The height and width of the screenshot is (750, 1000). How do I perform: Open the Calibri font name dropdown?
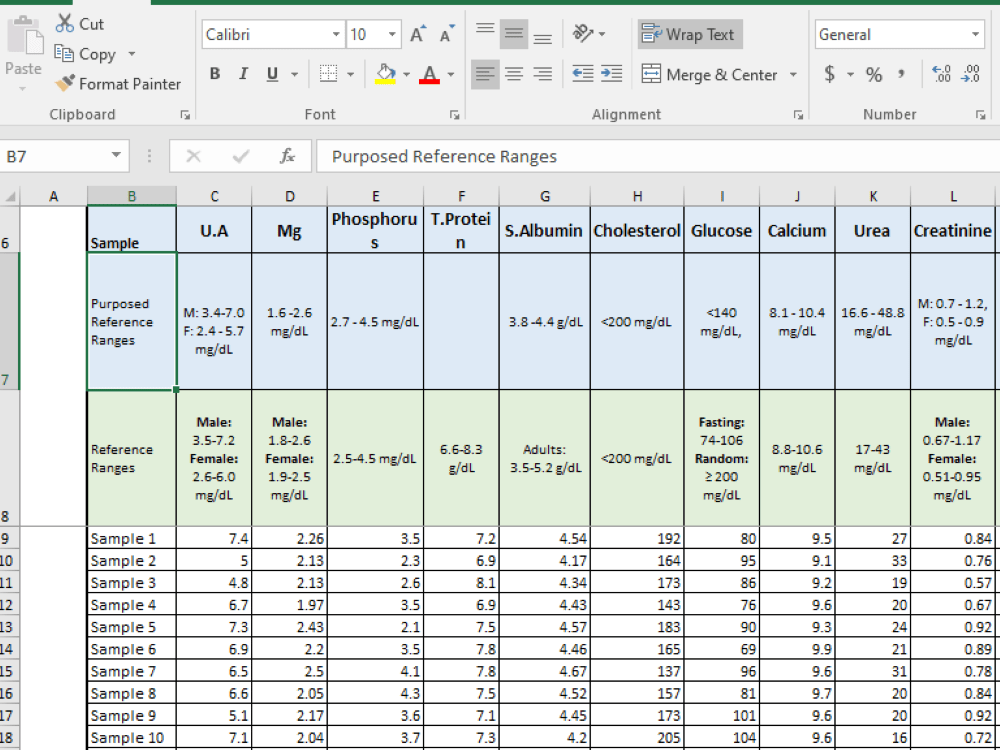tap(336, 34)
